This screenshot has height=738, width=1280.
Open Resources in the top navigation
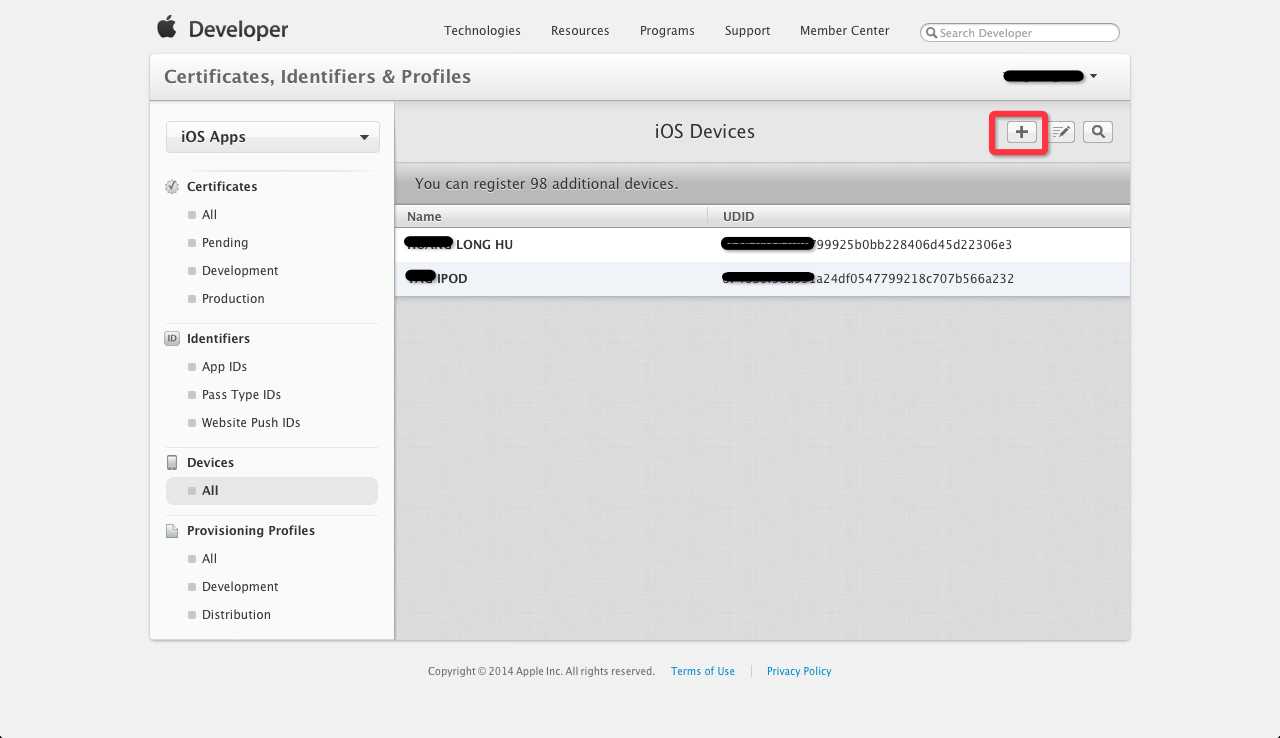580,31
